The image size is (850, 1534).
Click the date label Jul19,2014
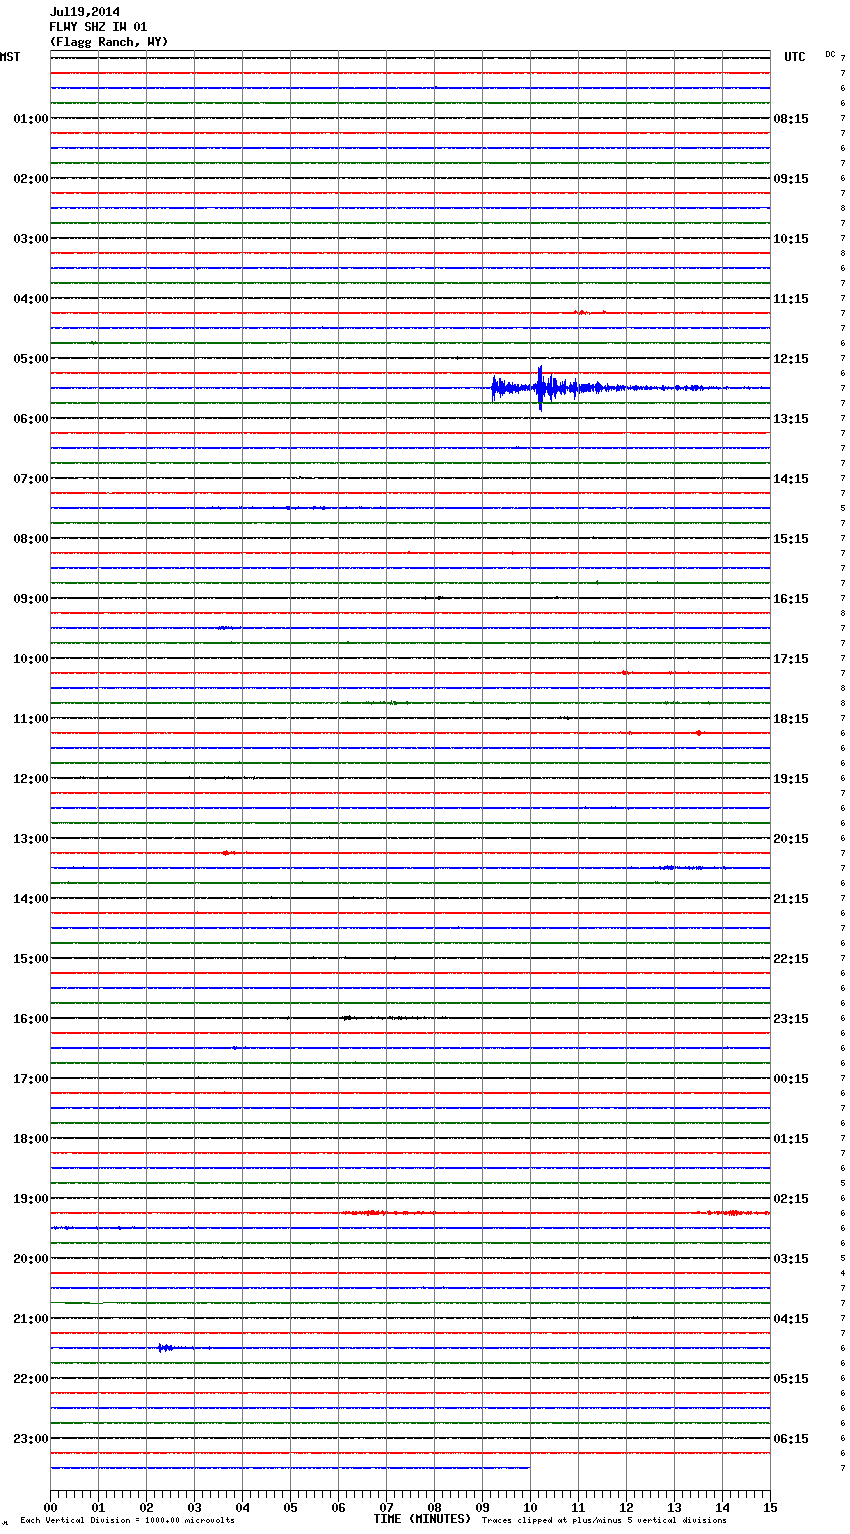tap(85, 12)
